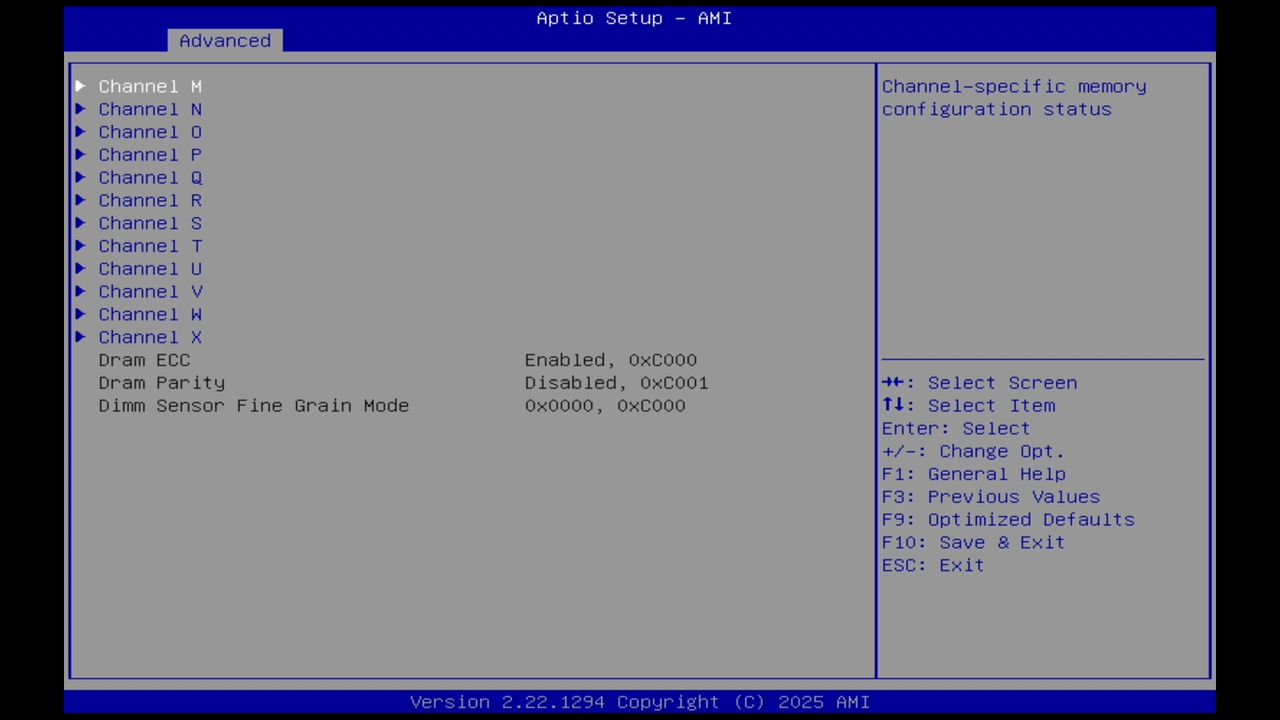
Task: Open the Channel X submenu
Action: tap(149, 337)
